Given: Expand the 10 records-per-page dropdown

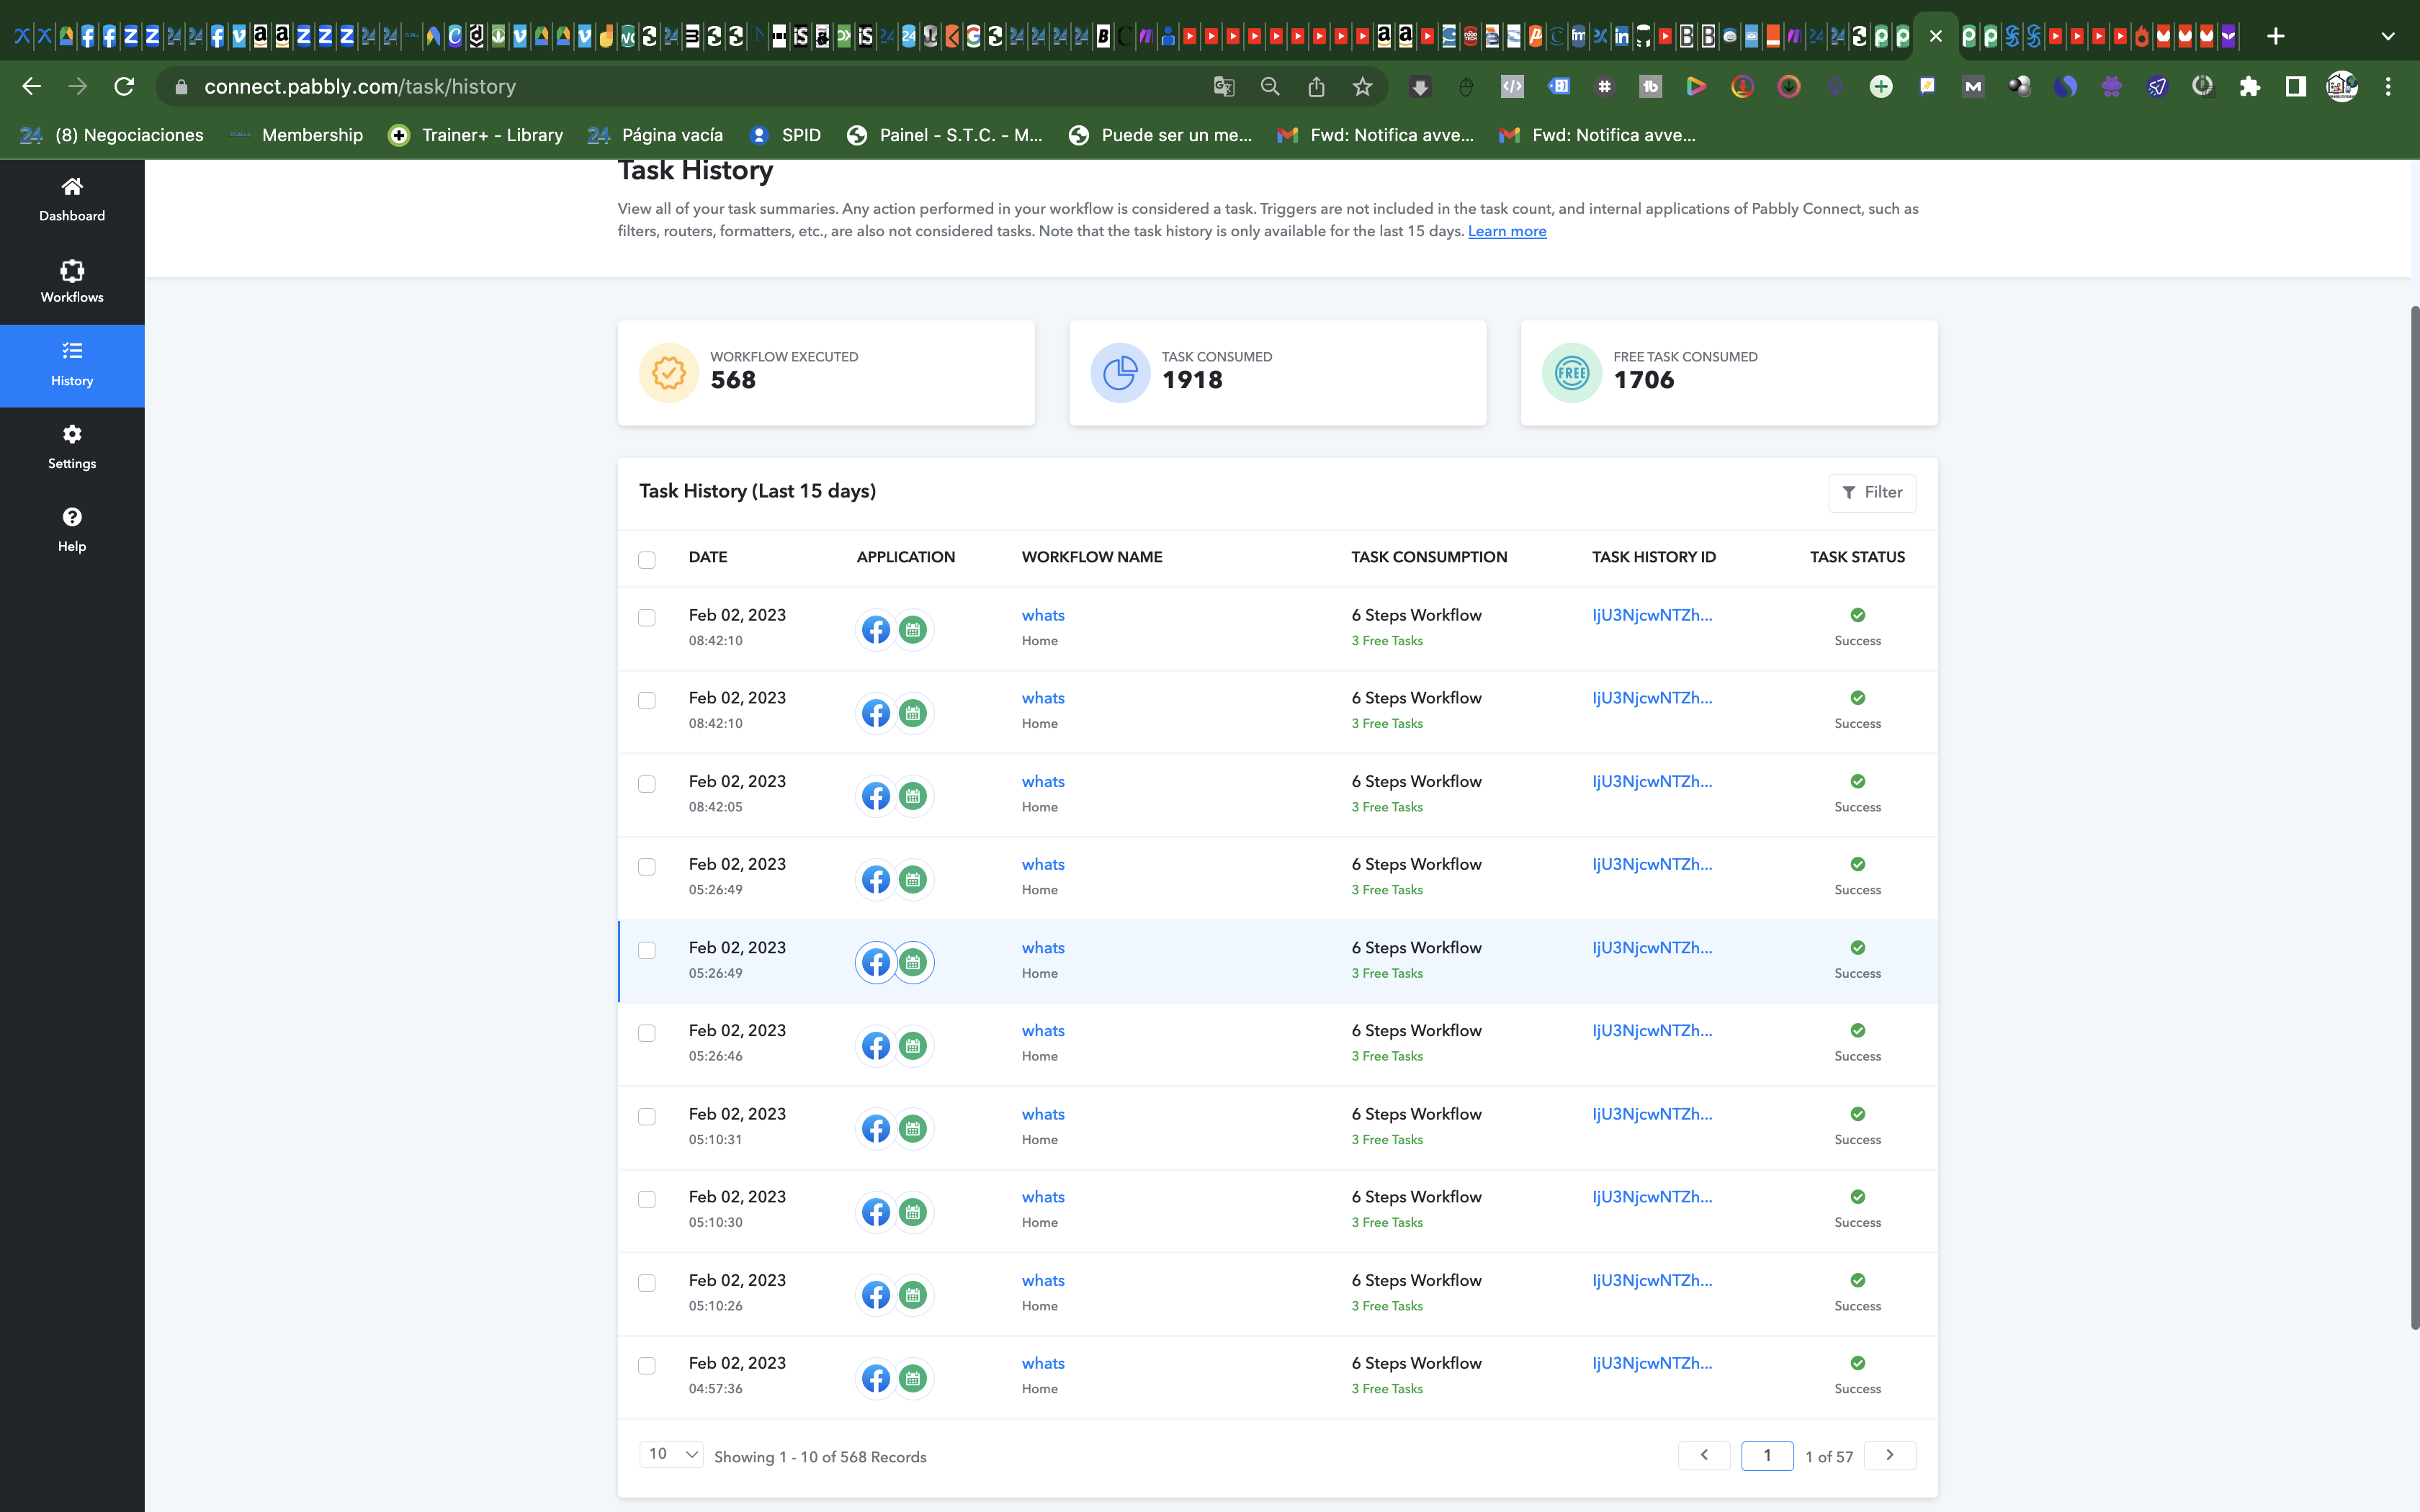Looking at the screenshot, I should coord(671,1454).
